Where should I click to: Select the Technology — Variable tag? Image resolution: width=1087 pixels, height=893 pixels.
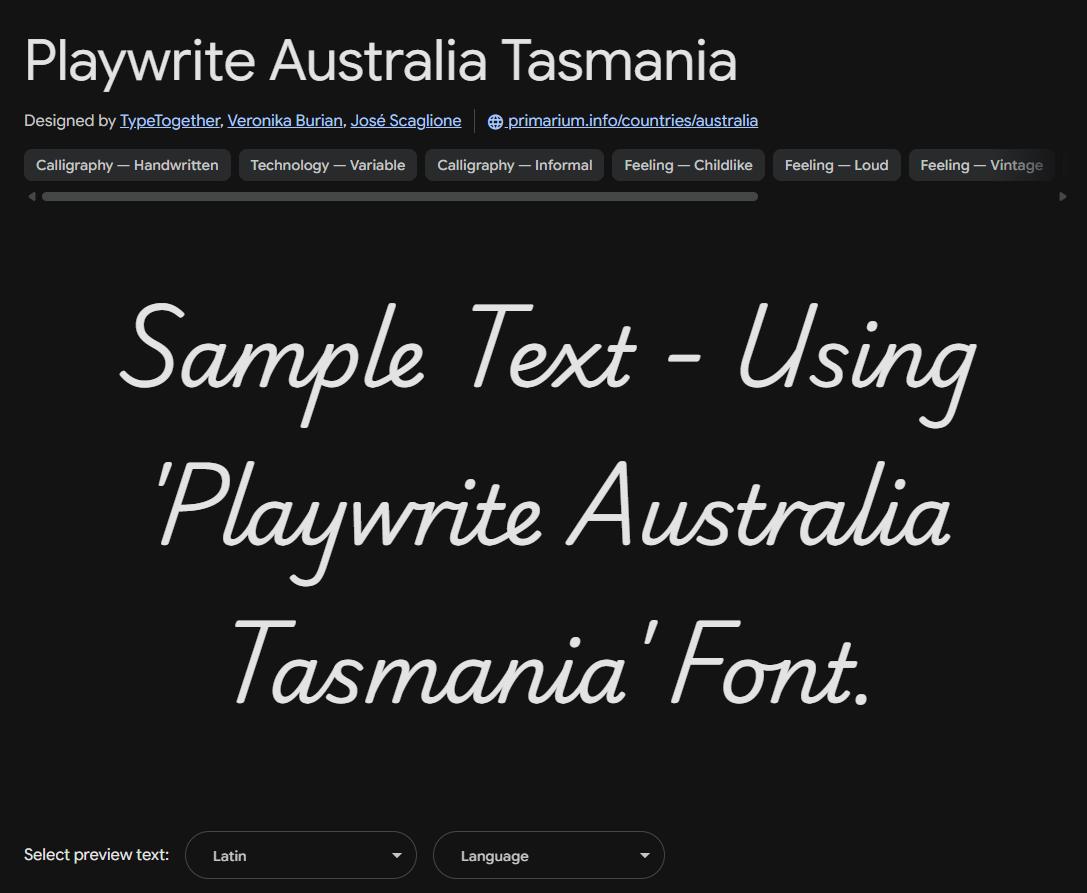coord(328,165)
